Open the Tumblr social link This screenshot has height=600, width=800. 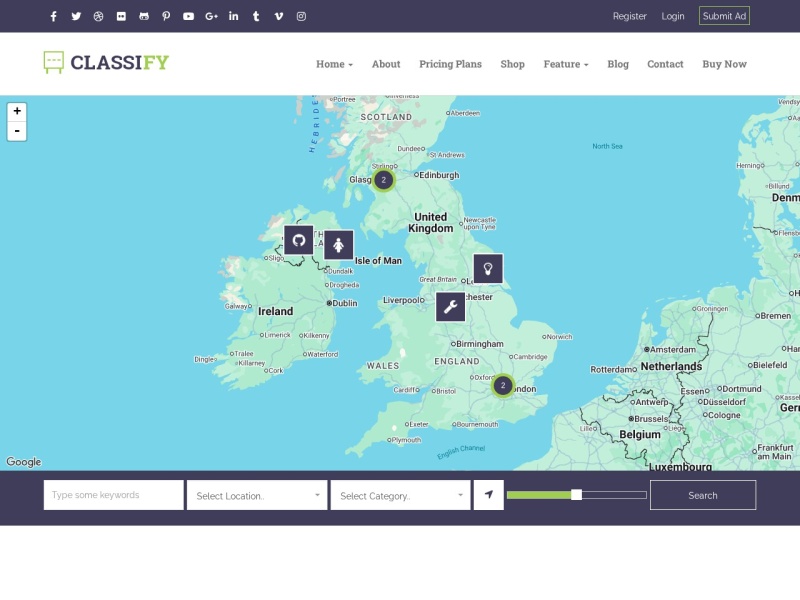[x=256, y=16]
